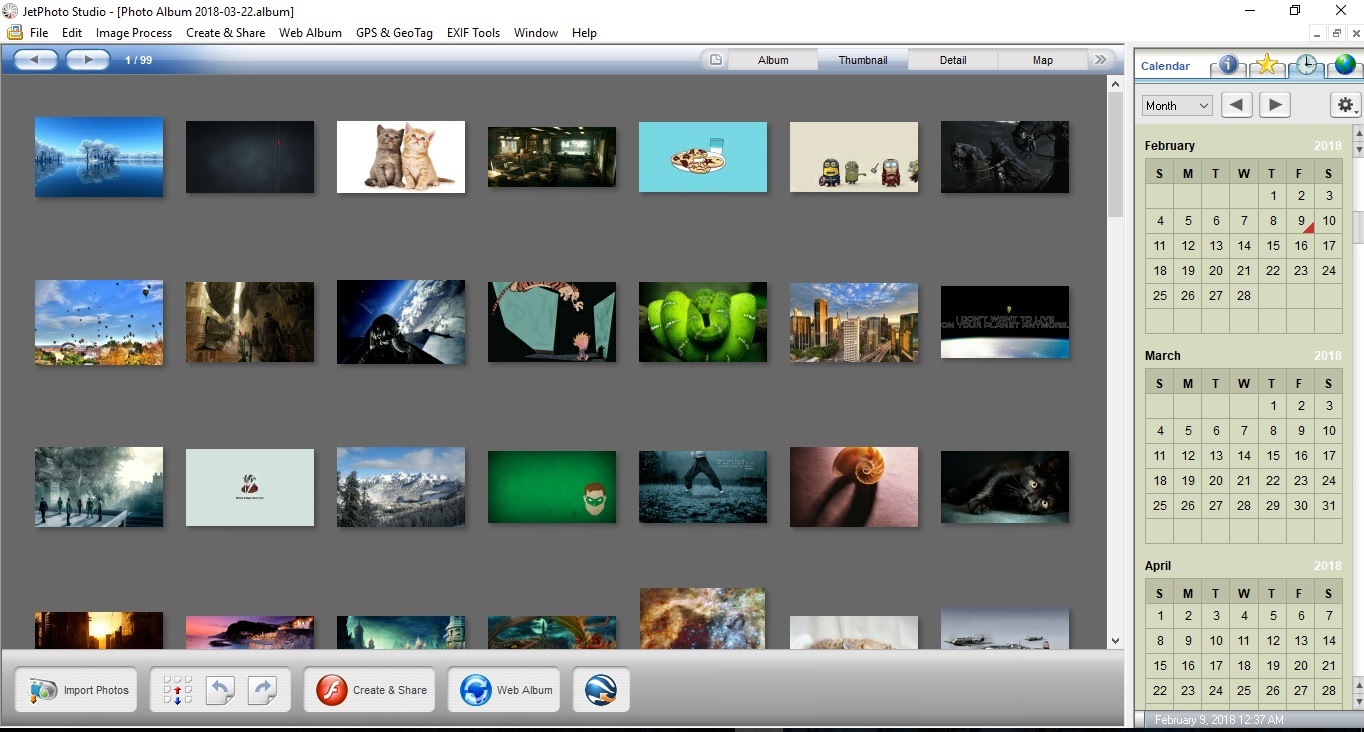Go to previous month in calendar
The image size is (1364, 732).
(1237, 105)
